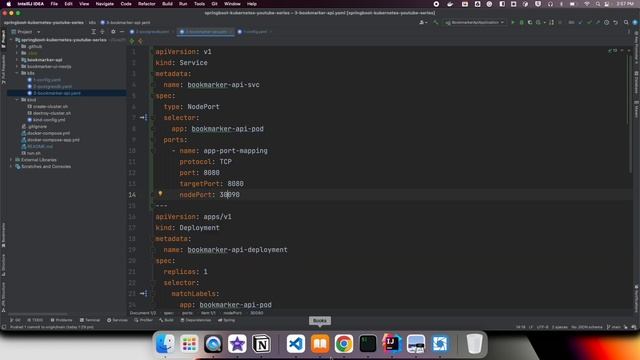
Task: Click gutter marker beside selector line 7
Action: (x=143, y=118)
